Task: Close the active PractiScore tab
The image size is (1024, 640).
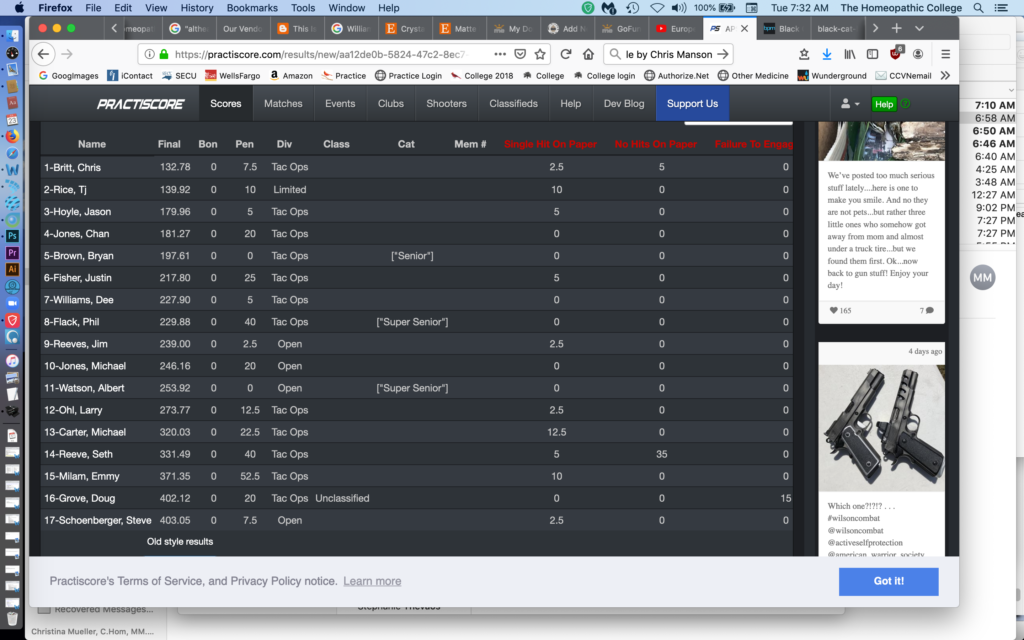Action: click(744, 29)
